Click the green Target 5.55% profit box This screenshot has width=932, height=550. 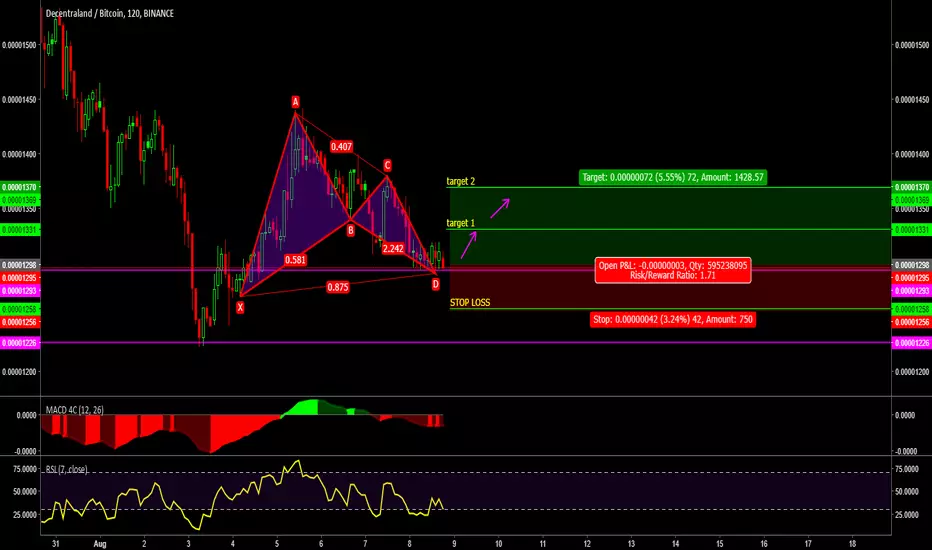pyautogui.click(x=673, y=177)
